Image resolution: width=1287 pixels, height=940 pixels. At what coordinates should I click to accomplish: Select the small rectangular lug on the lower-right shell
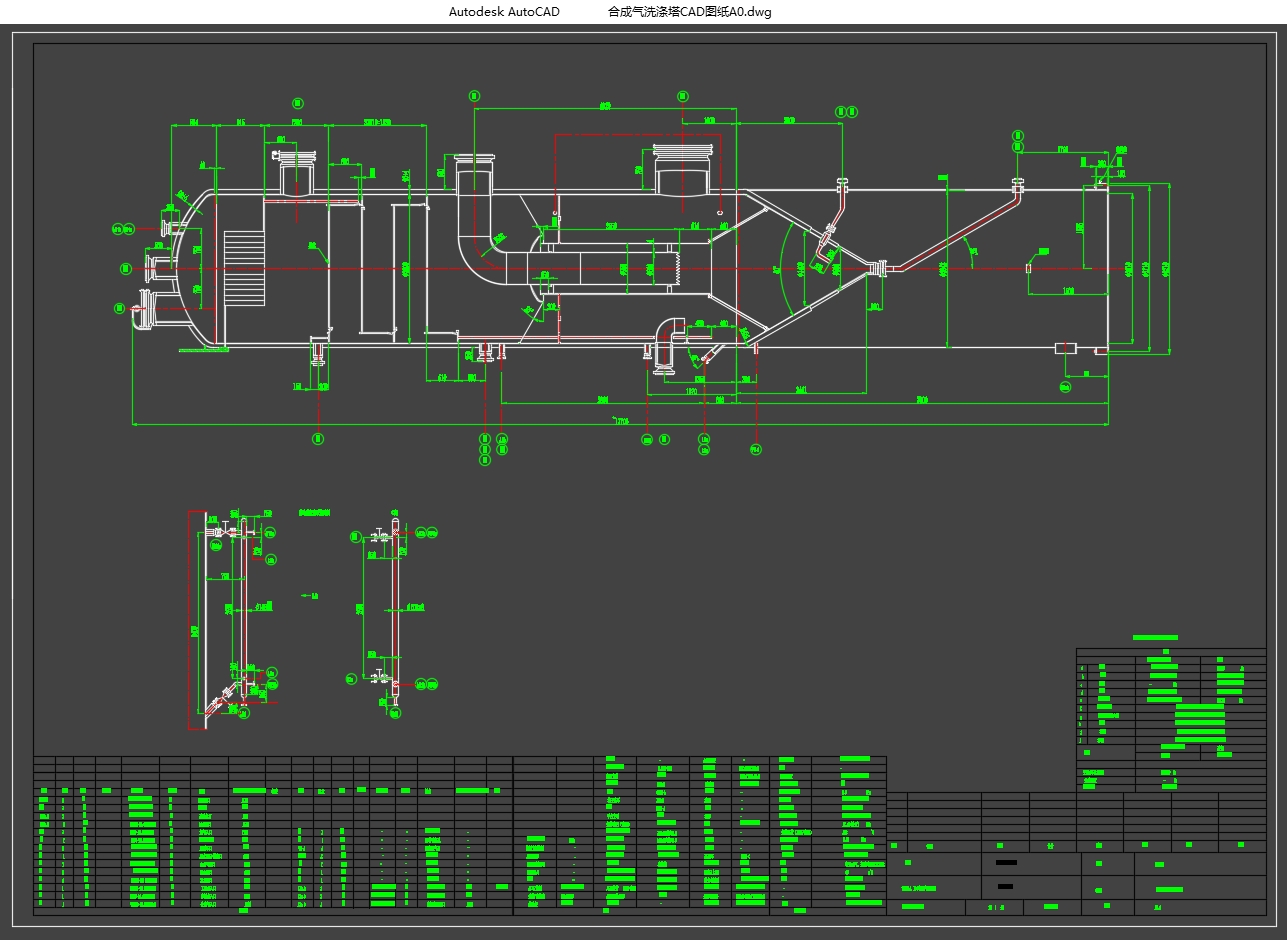click(x=1065, y=347)
